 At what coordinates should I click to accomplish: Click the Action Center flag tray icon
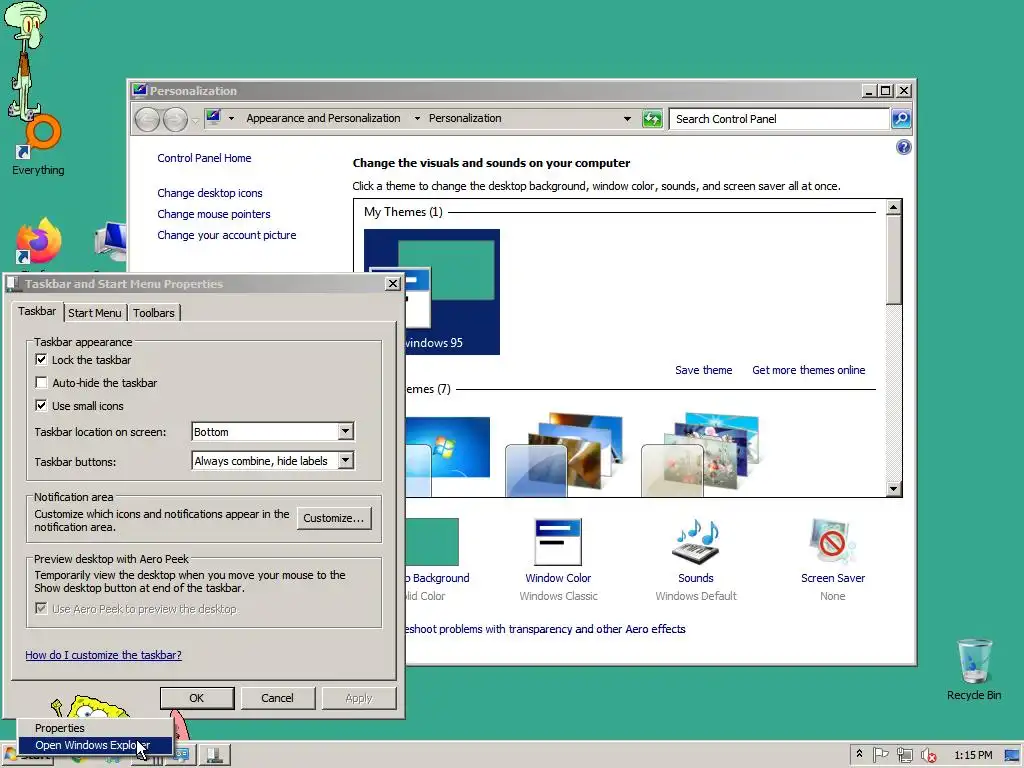[880, 755]
